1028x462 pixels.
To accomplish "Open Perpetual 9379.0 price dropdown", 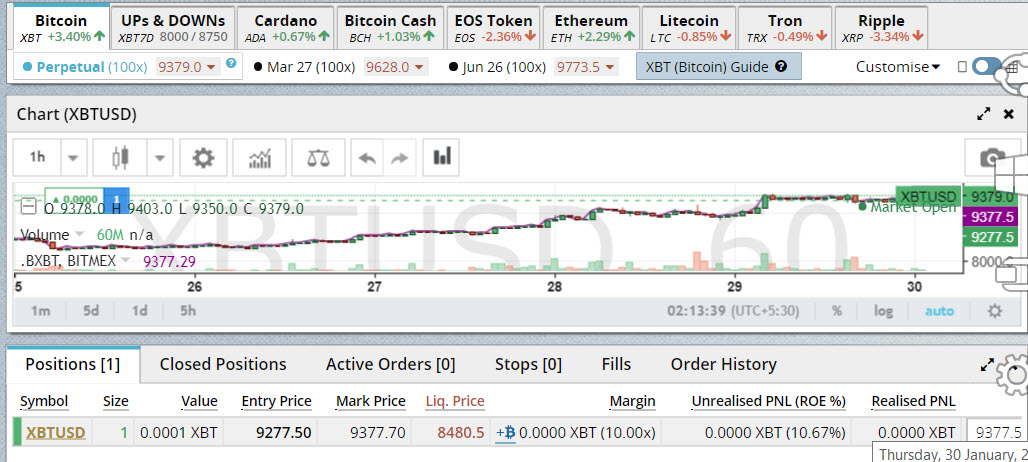I will click(187, 67).
